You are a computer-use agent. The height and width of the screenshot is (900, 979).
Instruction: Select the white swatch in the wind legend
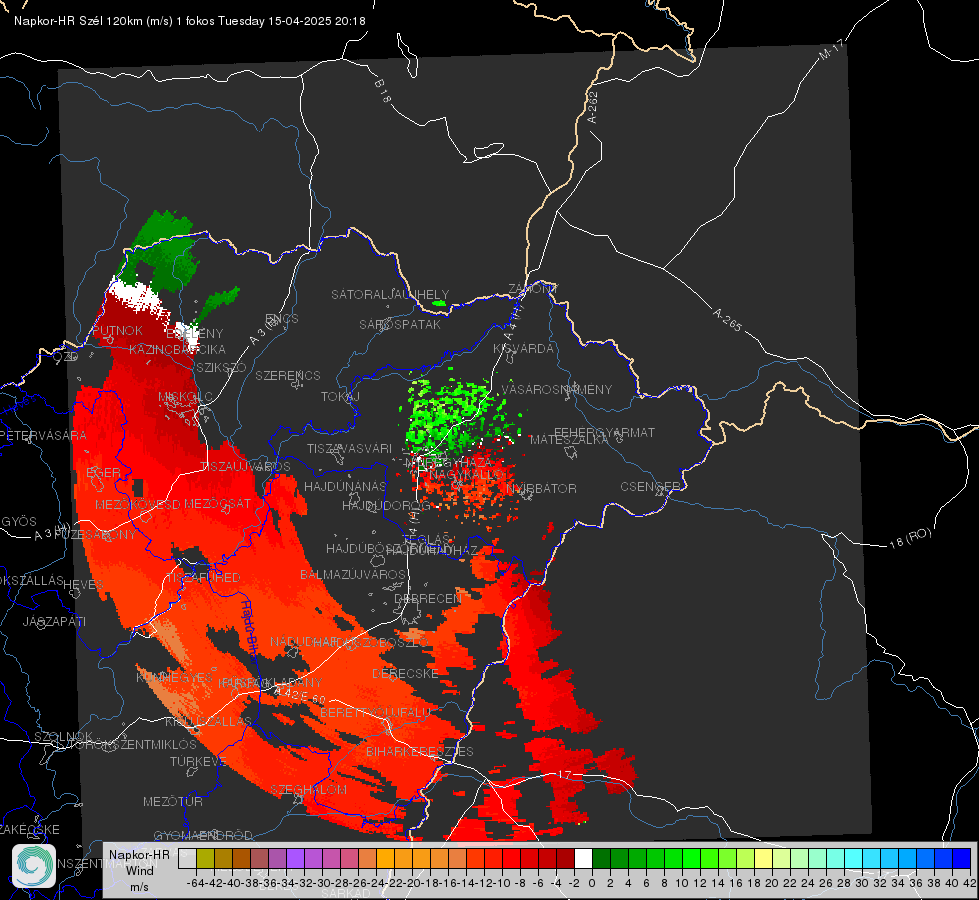(x=583, y=858)
